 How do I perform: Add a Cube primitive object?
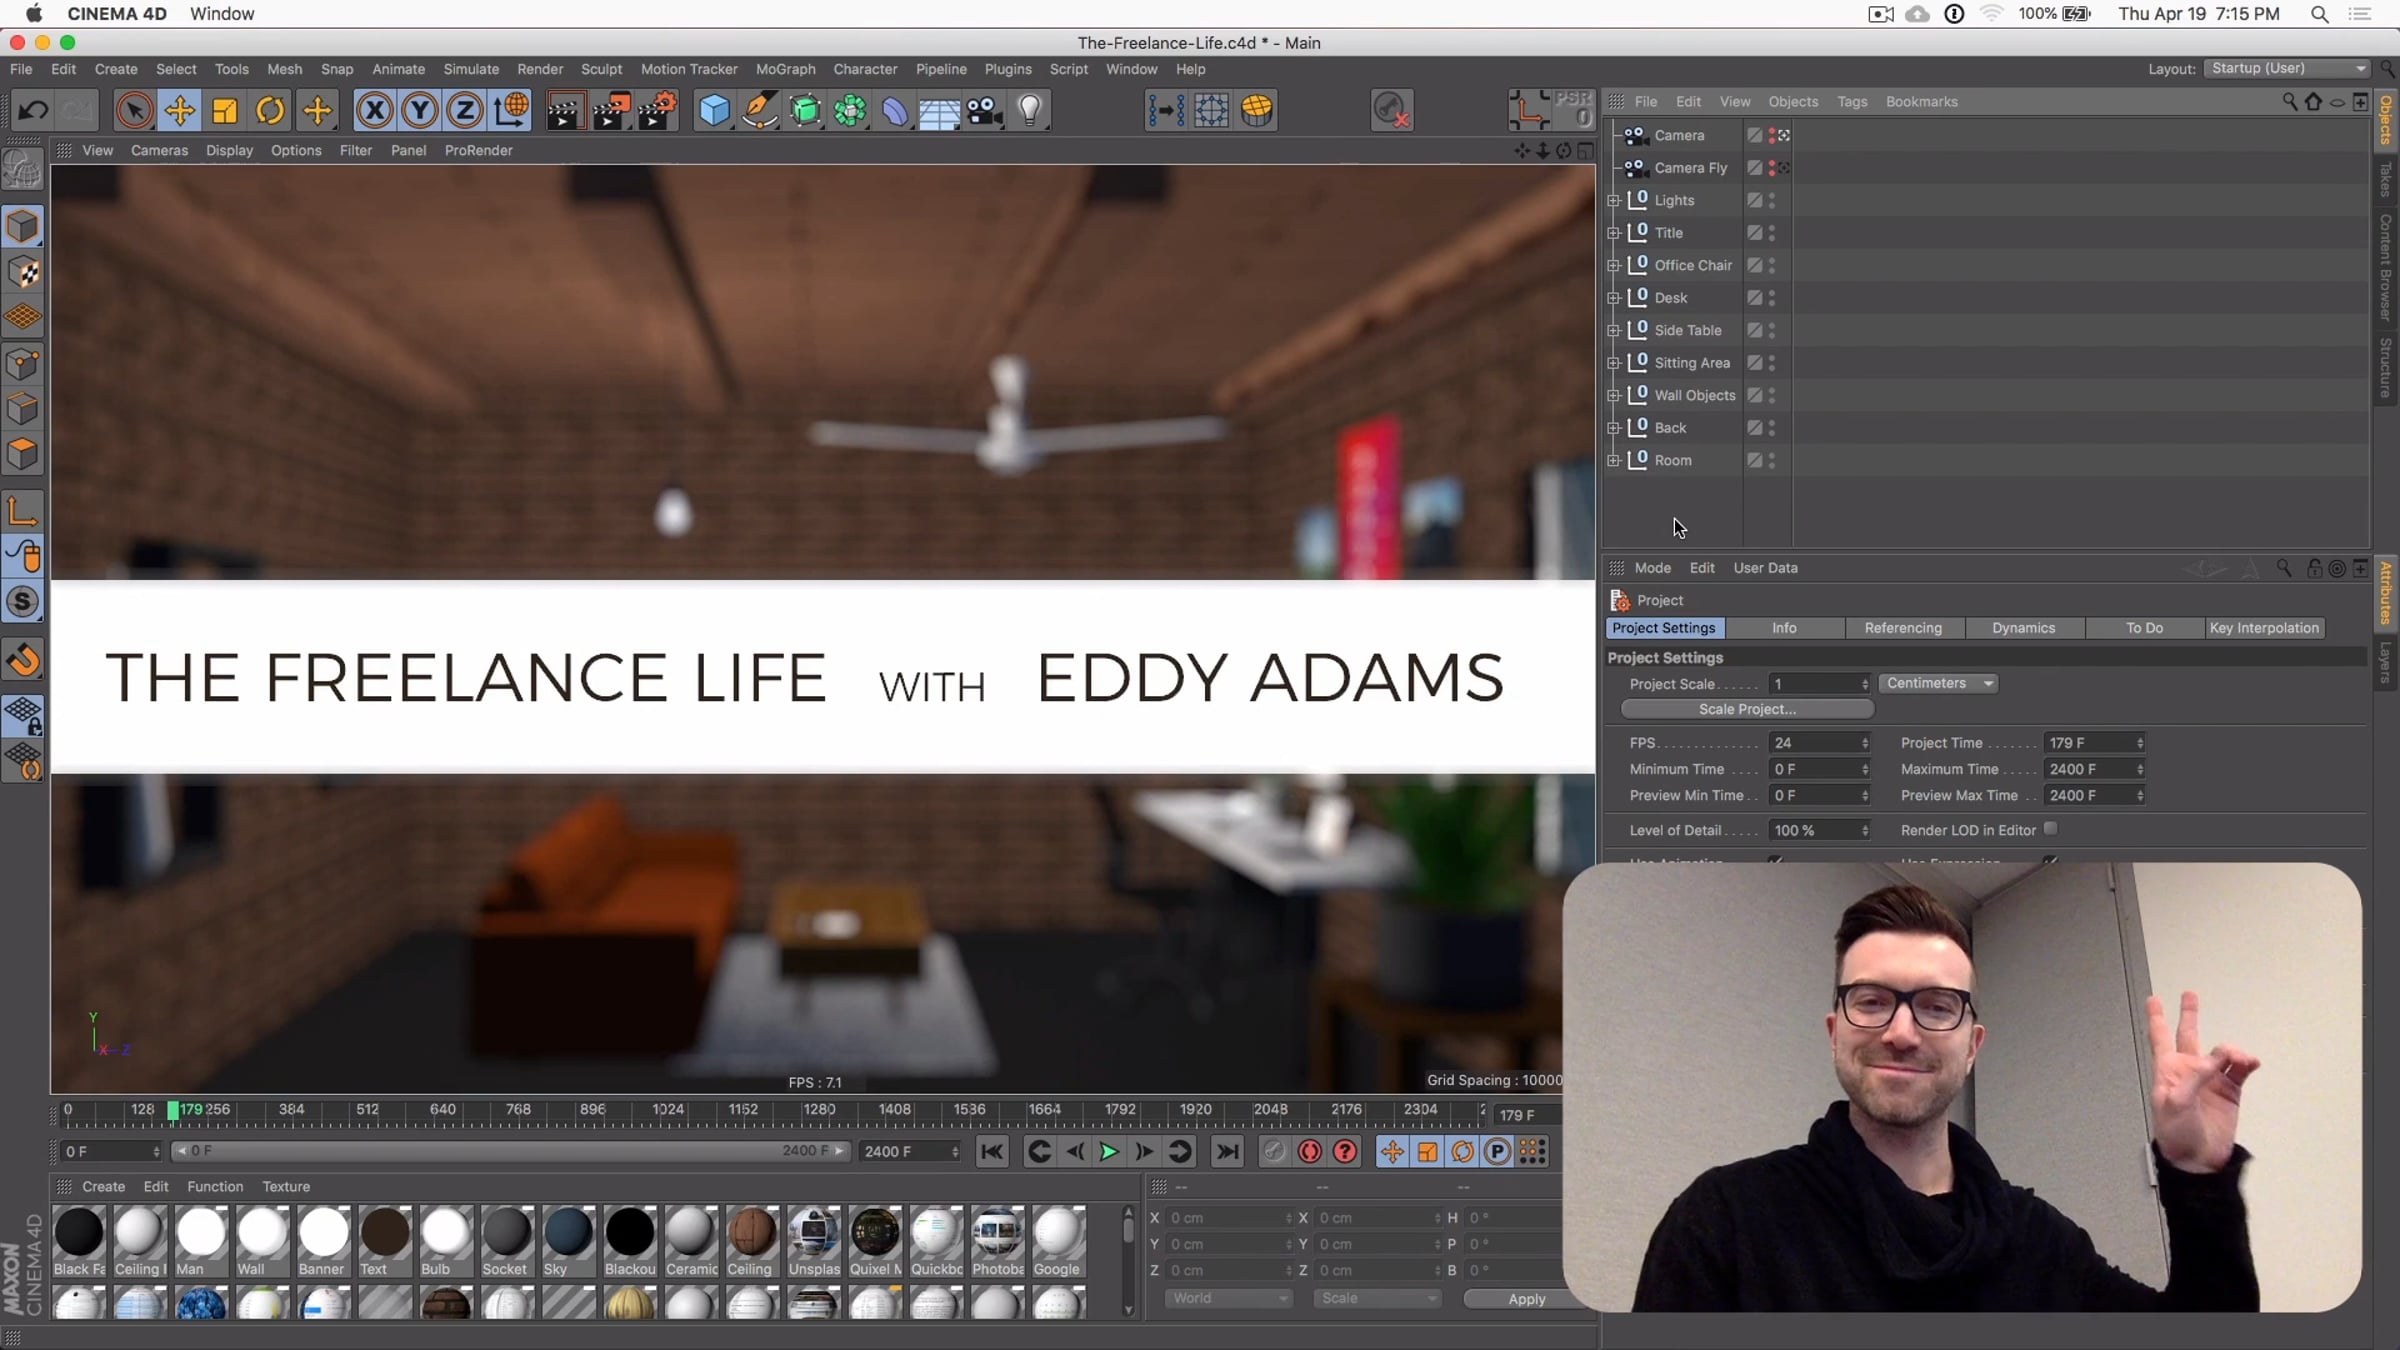coord(714,110)
